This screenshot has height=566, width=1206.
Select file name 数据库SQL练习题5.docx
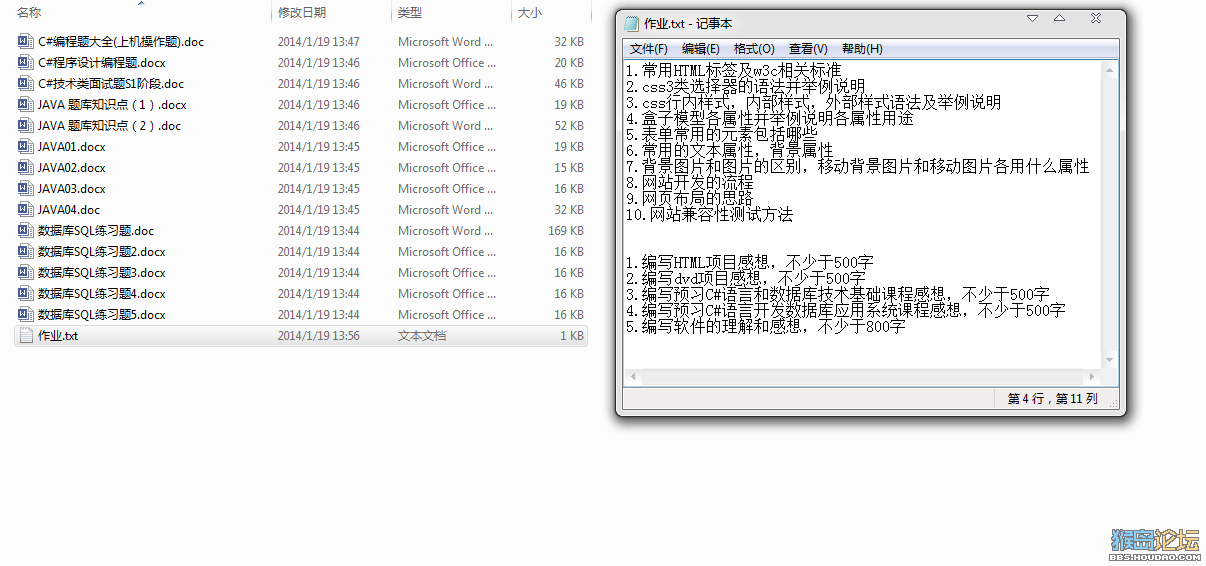pos(102,315)
